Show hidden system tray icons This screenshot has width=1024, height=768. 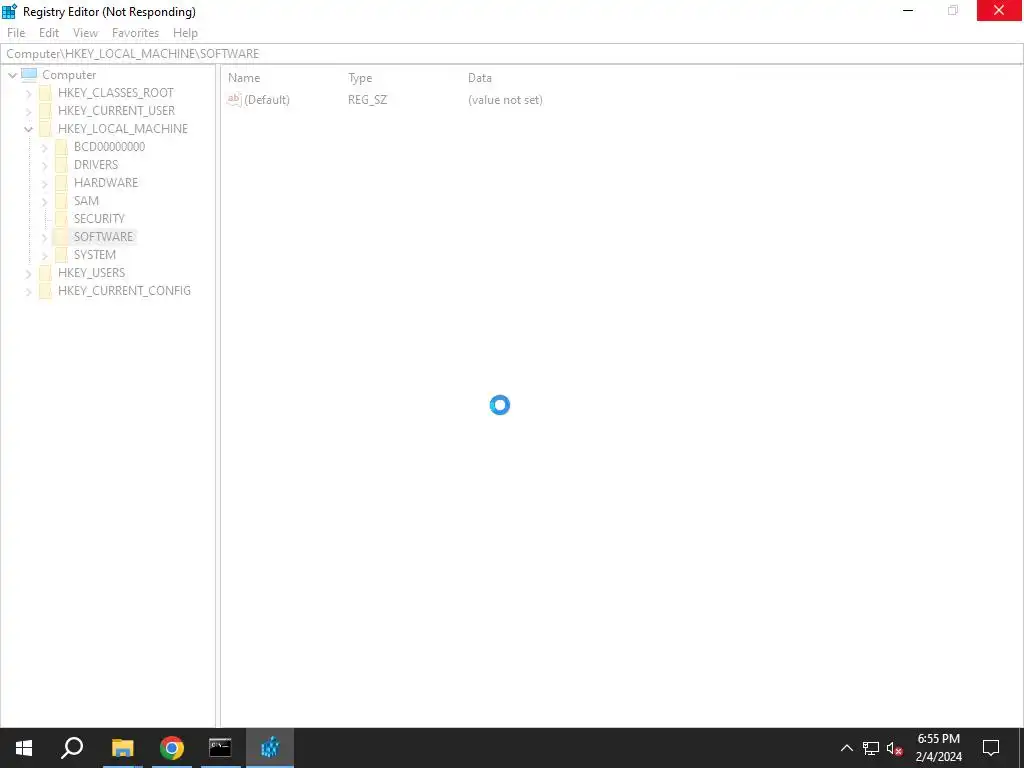pos(846,748)
